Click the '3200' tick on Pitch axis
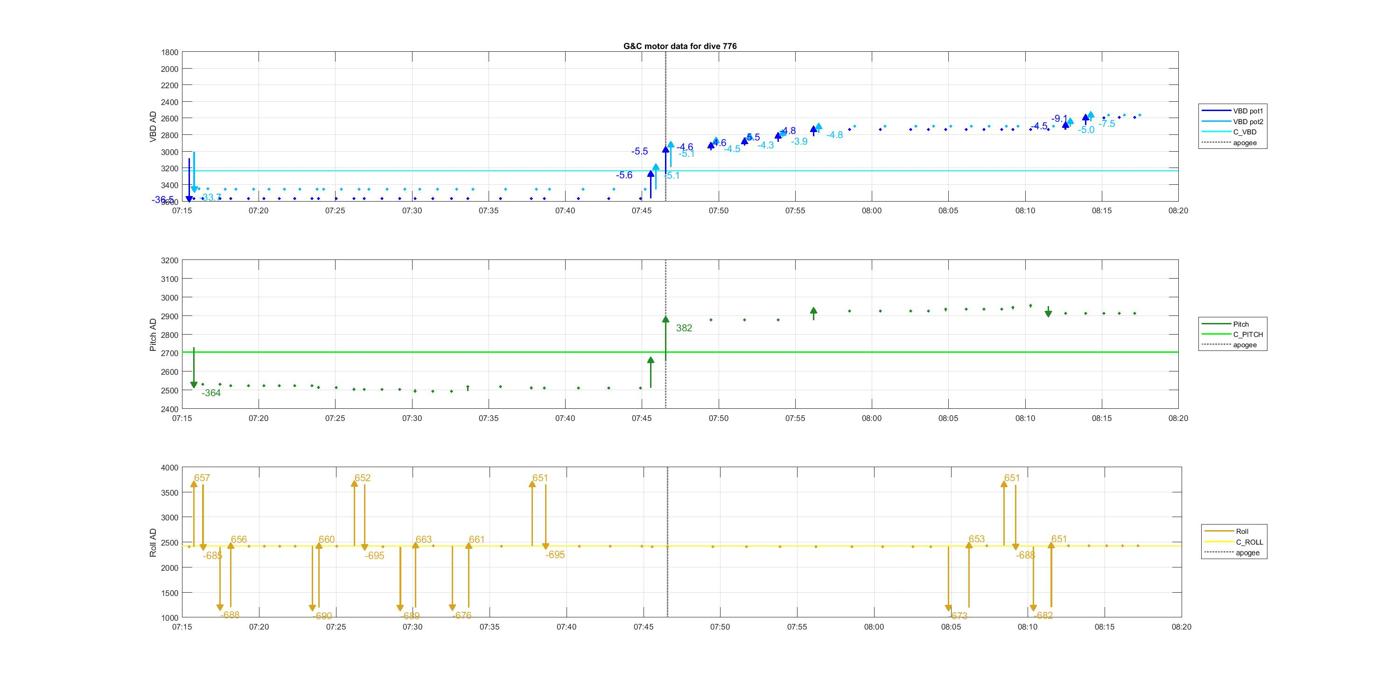 tap(169, 260)
